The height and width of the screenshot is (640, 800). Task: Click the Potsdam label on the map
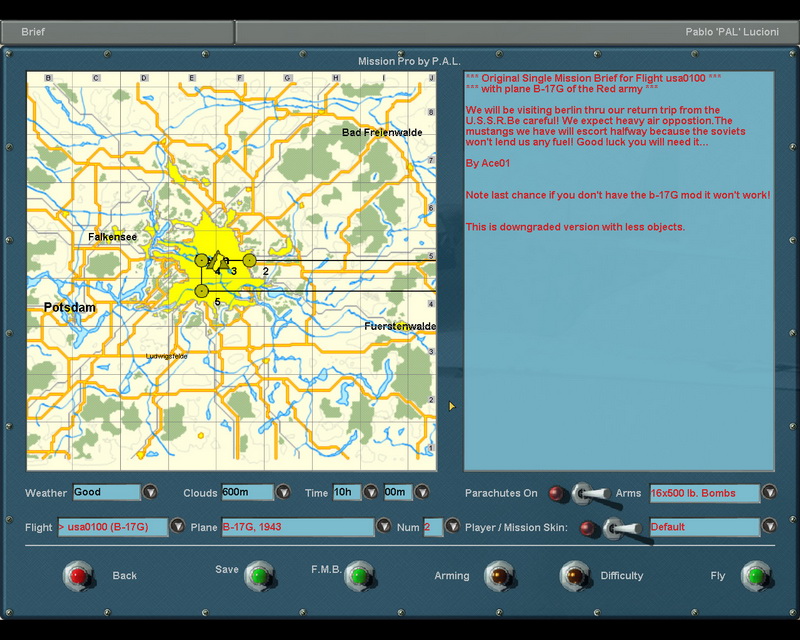point(69,307)
